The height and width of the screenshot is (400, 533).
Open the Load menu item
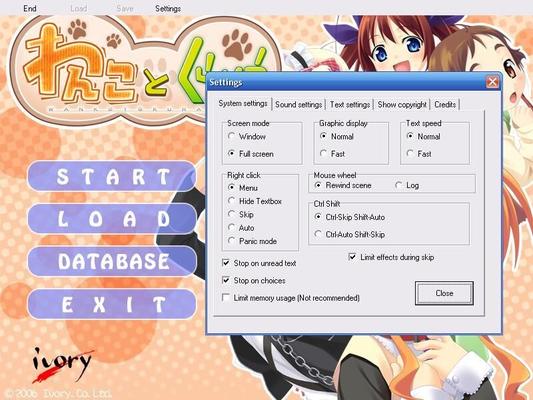tap(79, 8)
